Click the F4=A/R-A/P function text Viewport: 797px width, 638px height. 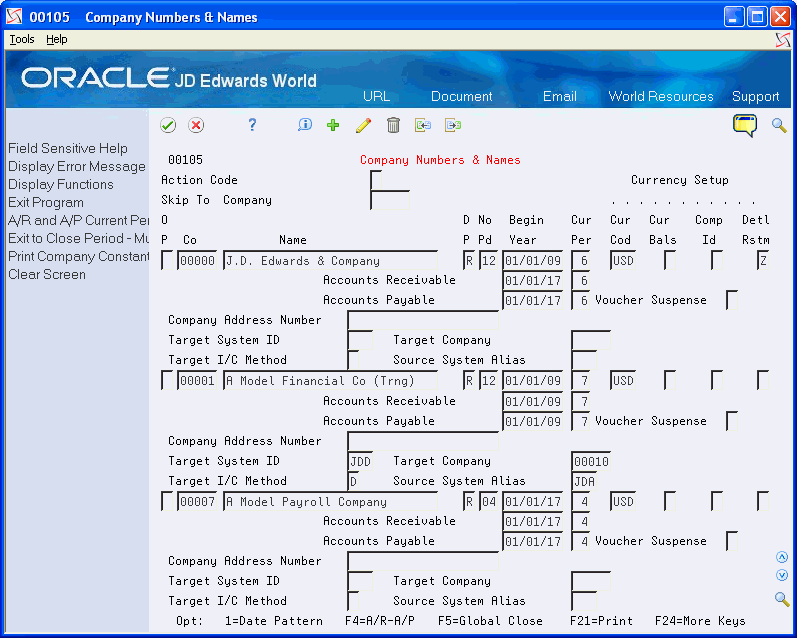[380, 621]
